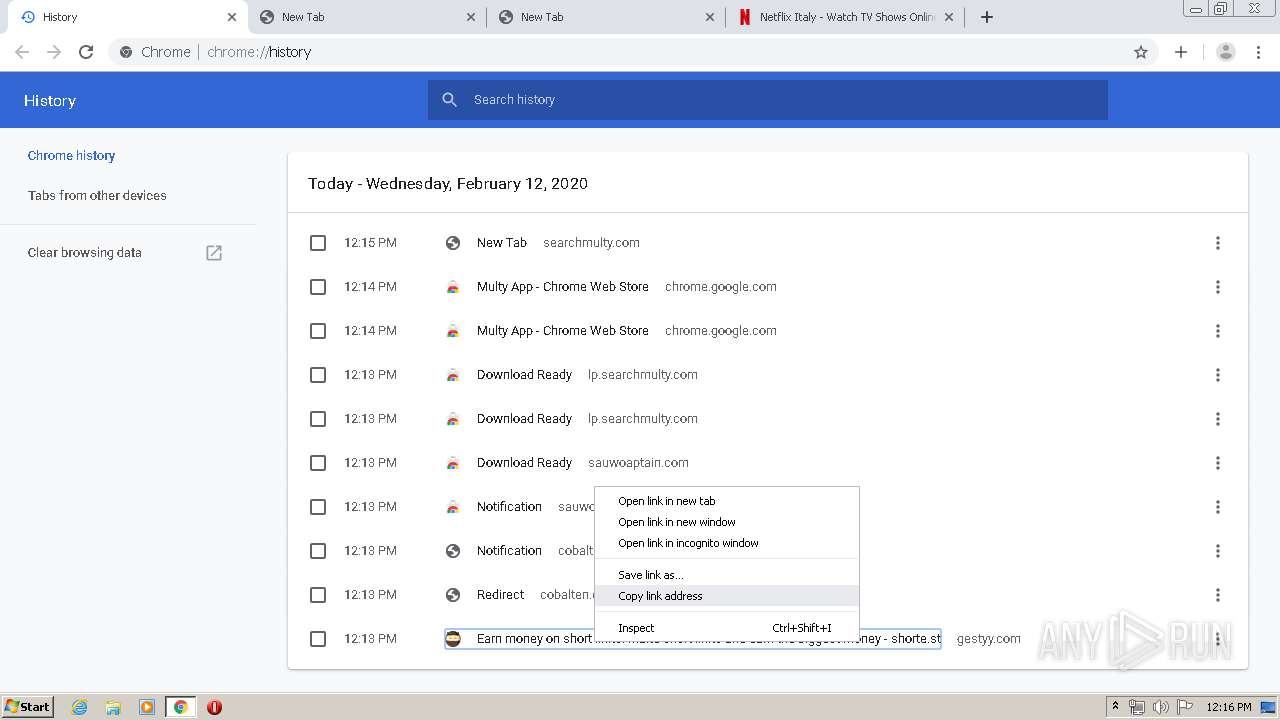Open actions menu for Redirect entry
Screen dimensions: 1280x720
click(x=1217, y=595)
